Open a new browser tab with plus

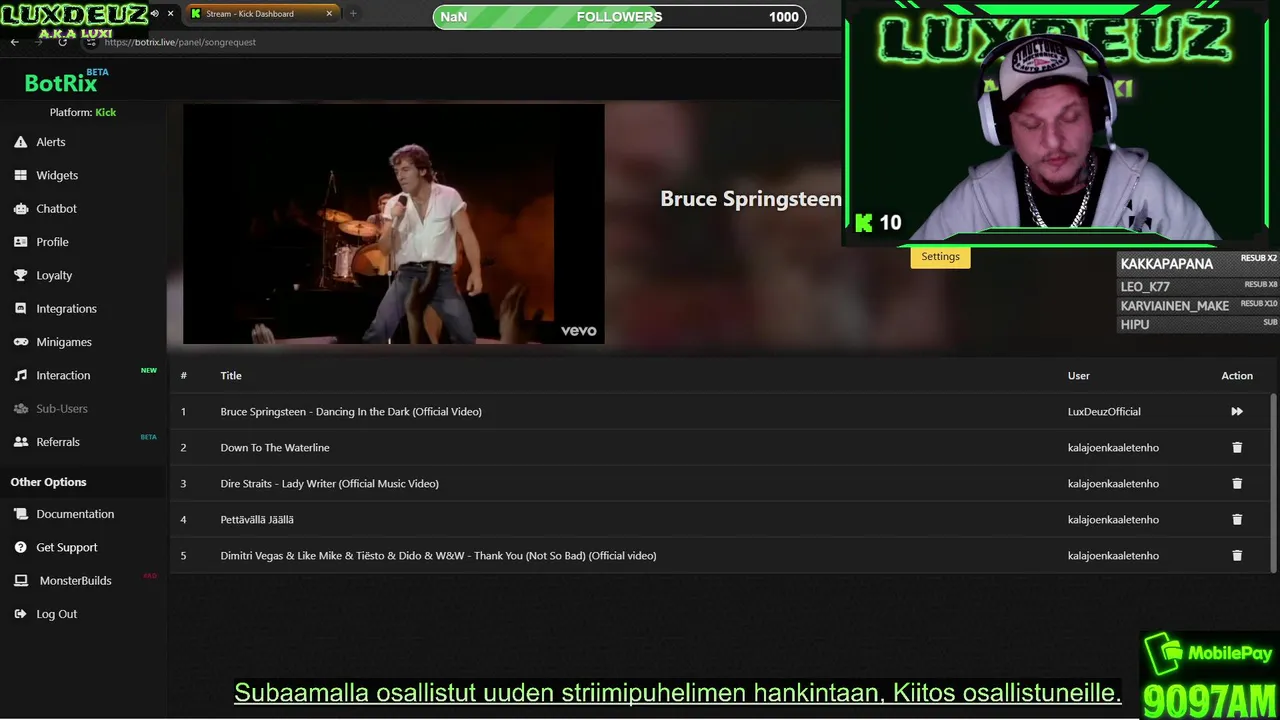pyautogui.click(x=353, y=14)
